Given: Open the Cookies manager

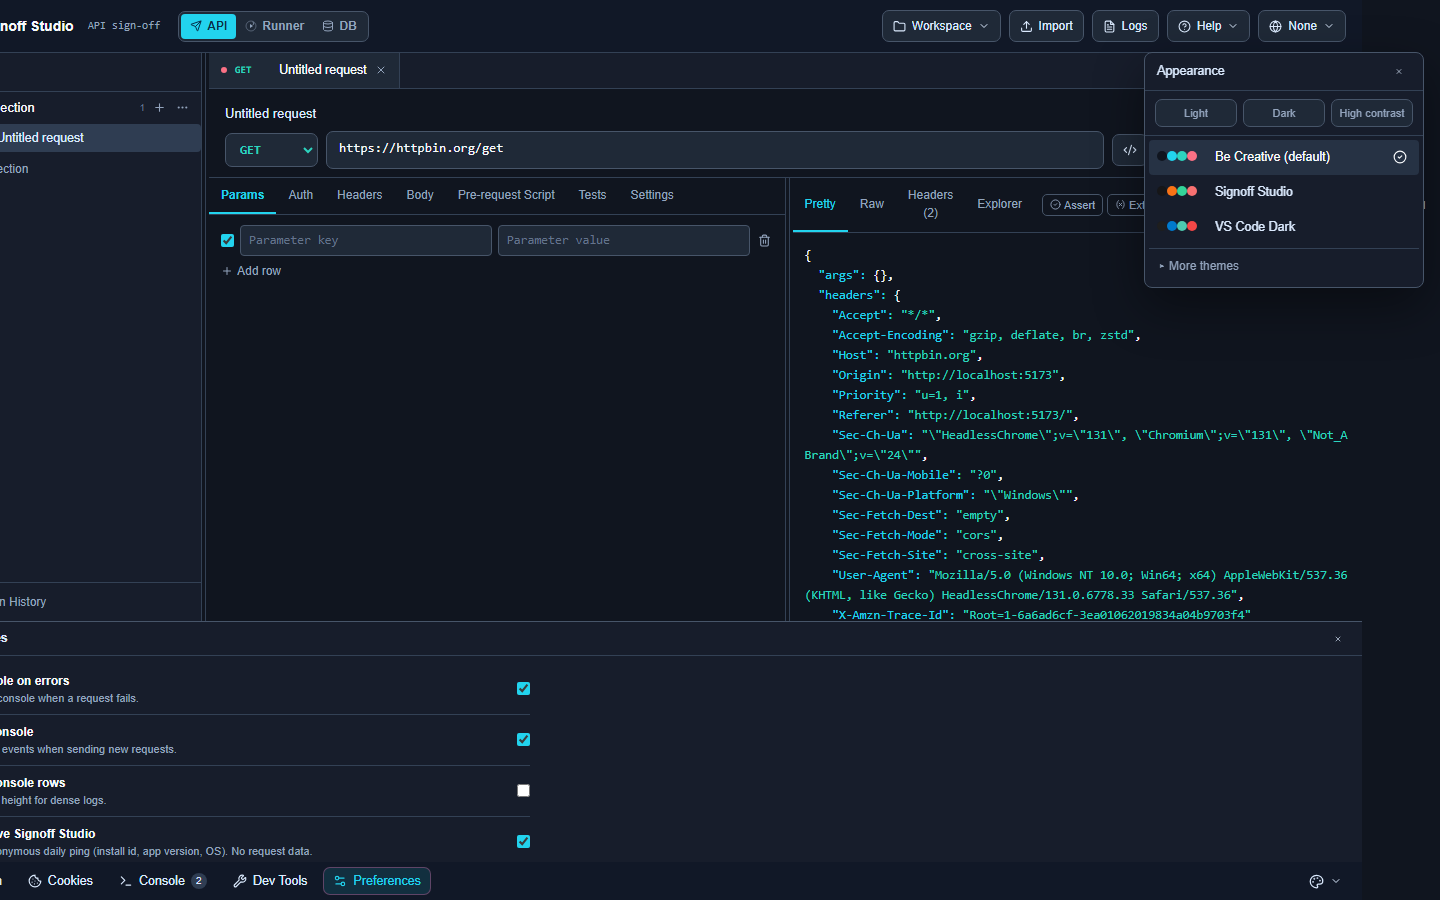Looking at the screenshot, I should coord(61,881).
